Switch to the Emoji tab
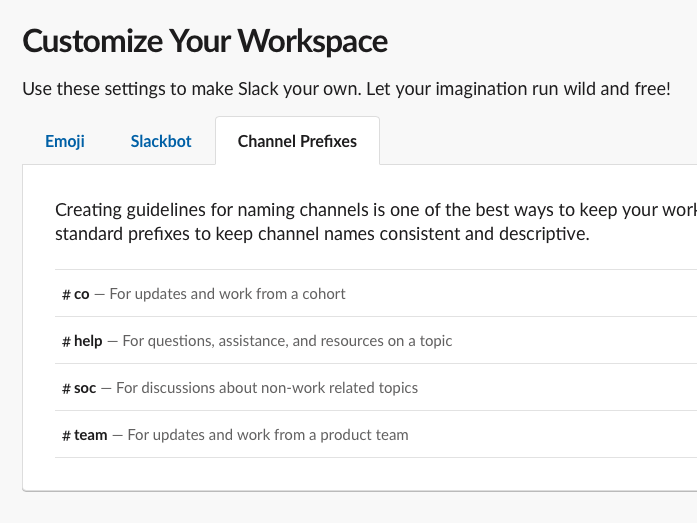 (65, 141)
